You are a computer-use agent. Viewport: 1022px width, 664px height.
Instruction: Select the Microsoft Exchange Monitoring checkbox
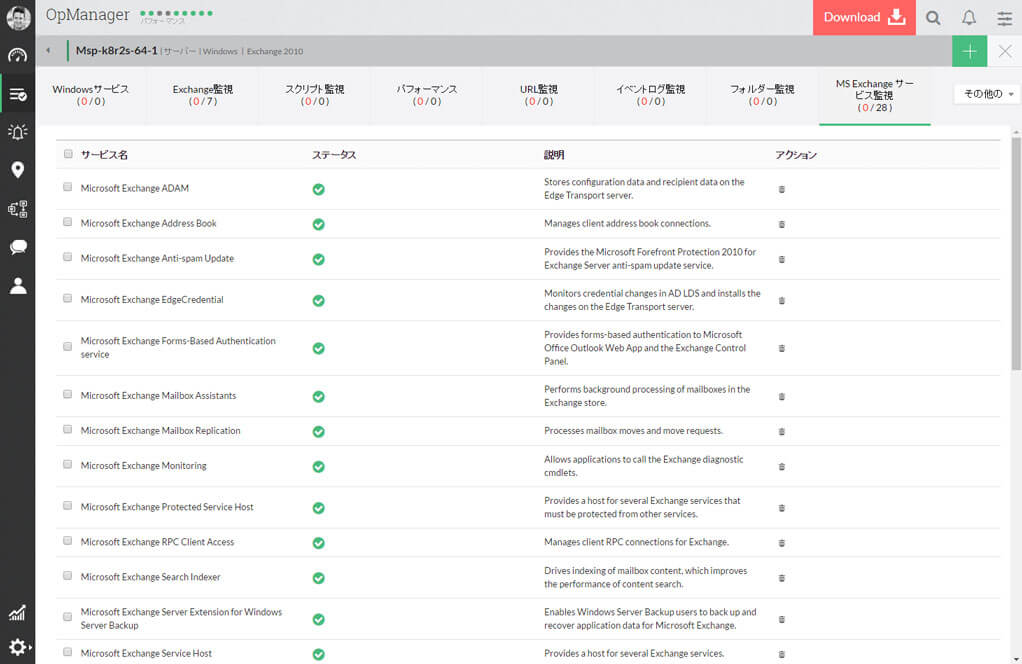click(68, 464)
